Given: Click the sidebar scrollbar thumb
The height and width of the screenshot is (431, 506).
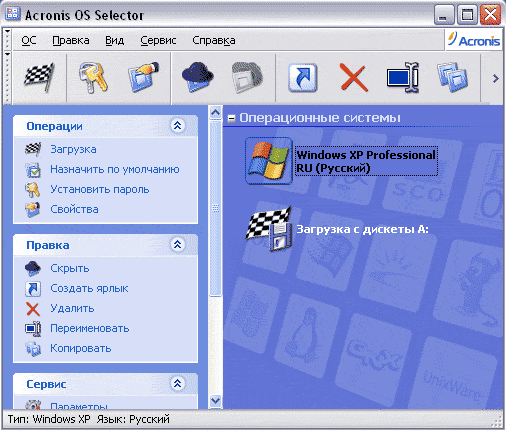Looking at the screenshot, I should [216, 208].
